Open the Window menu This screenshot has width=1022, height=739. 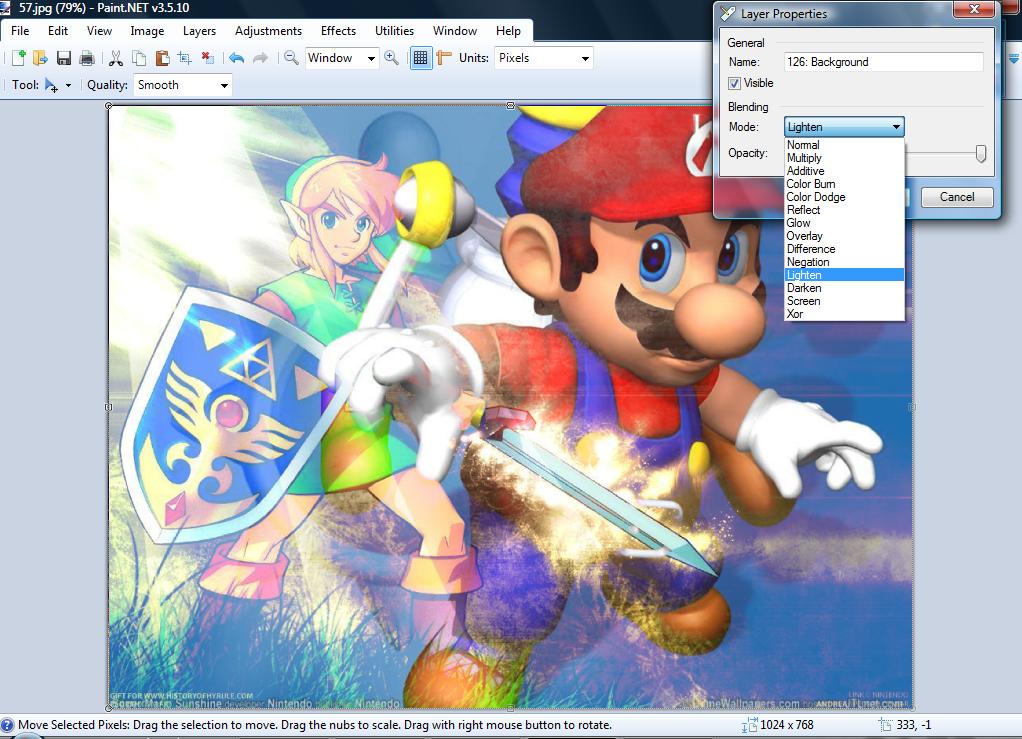455,31
